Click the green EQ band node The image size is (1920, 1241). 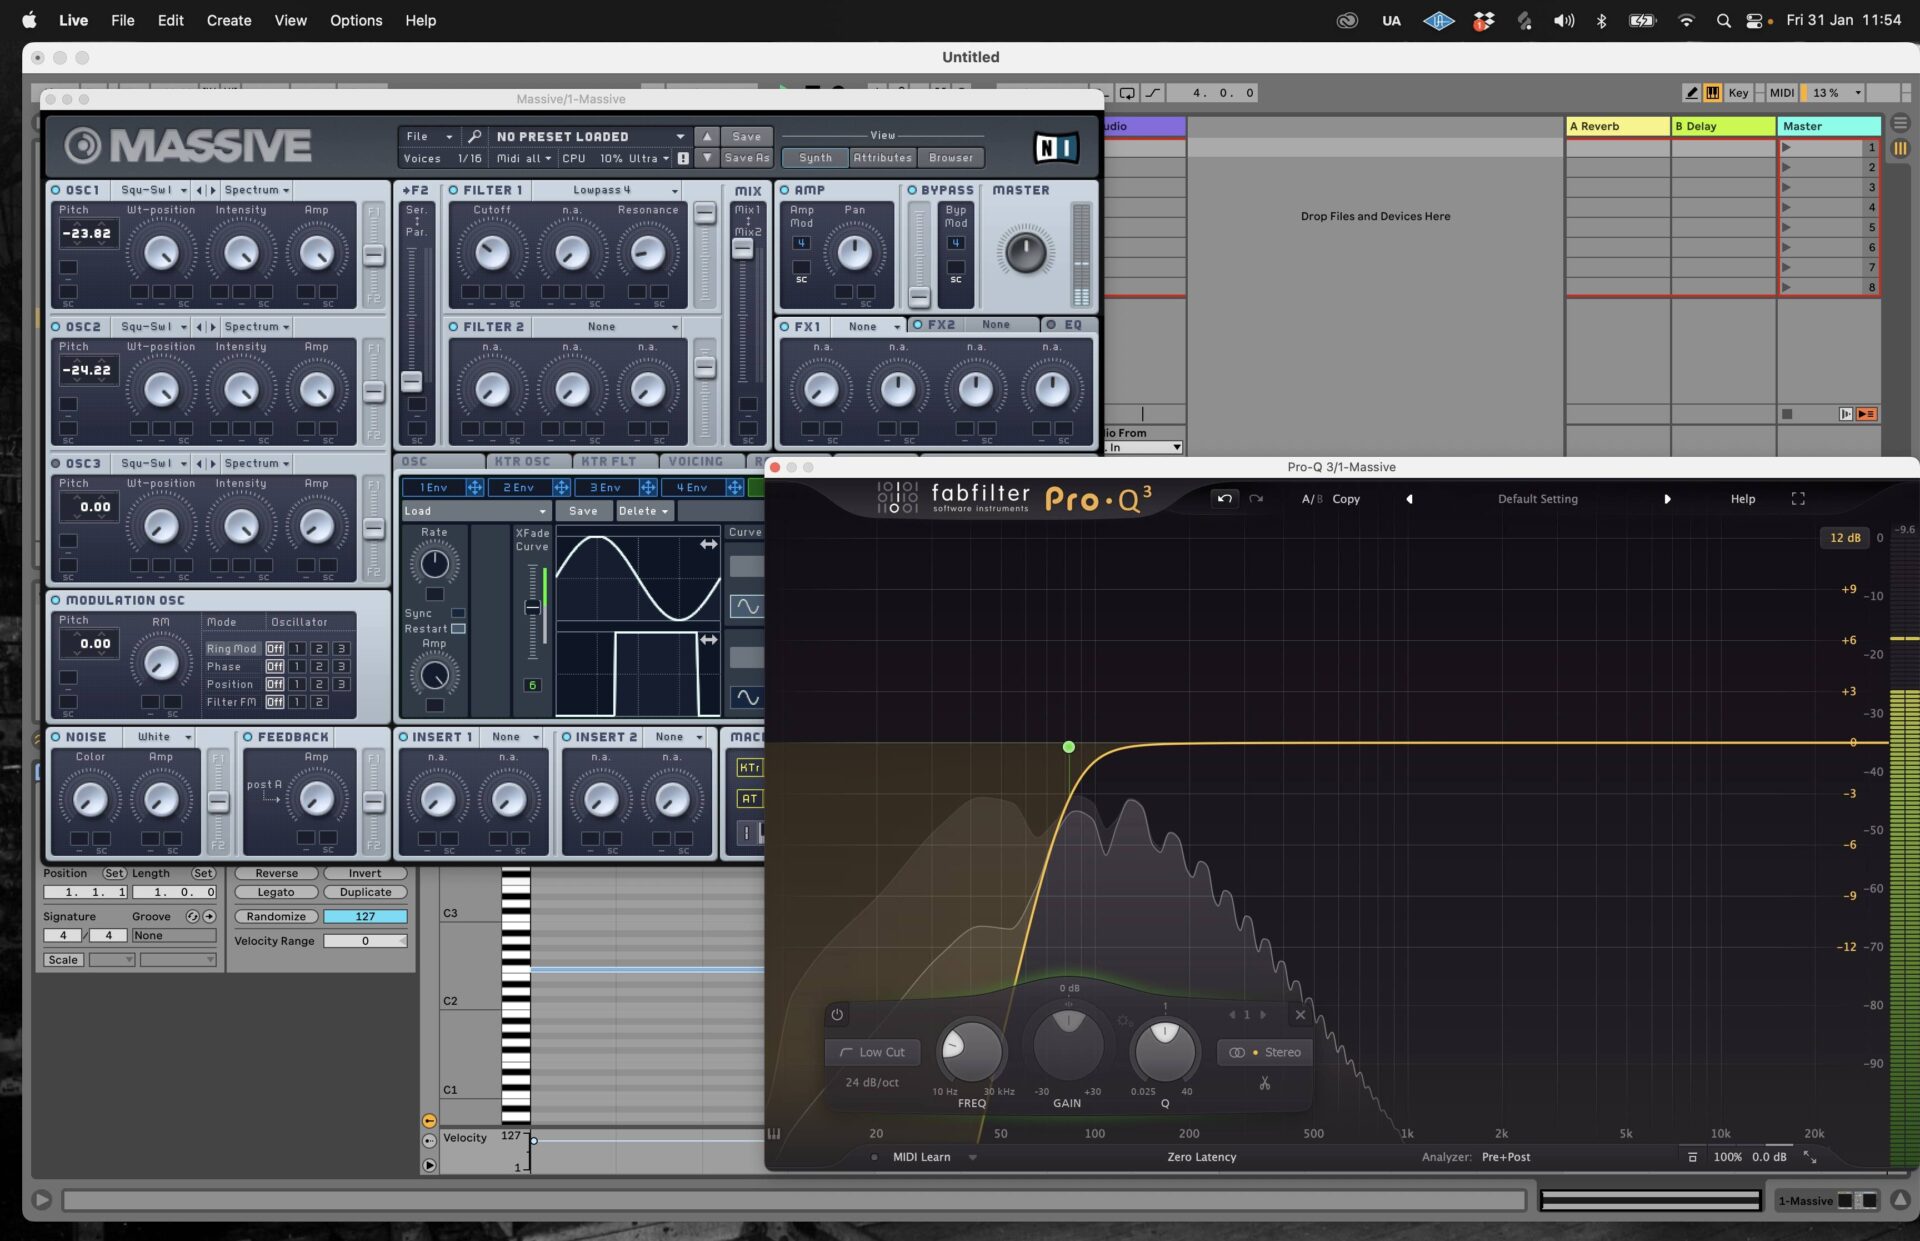point(1069,747)
